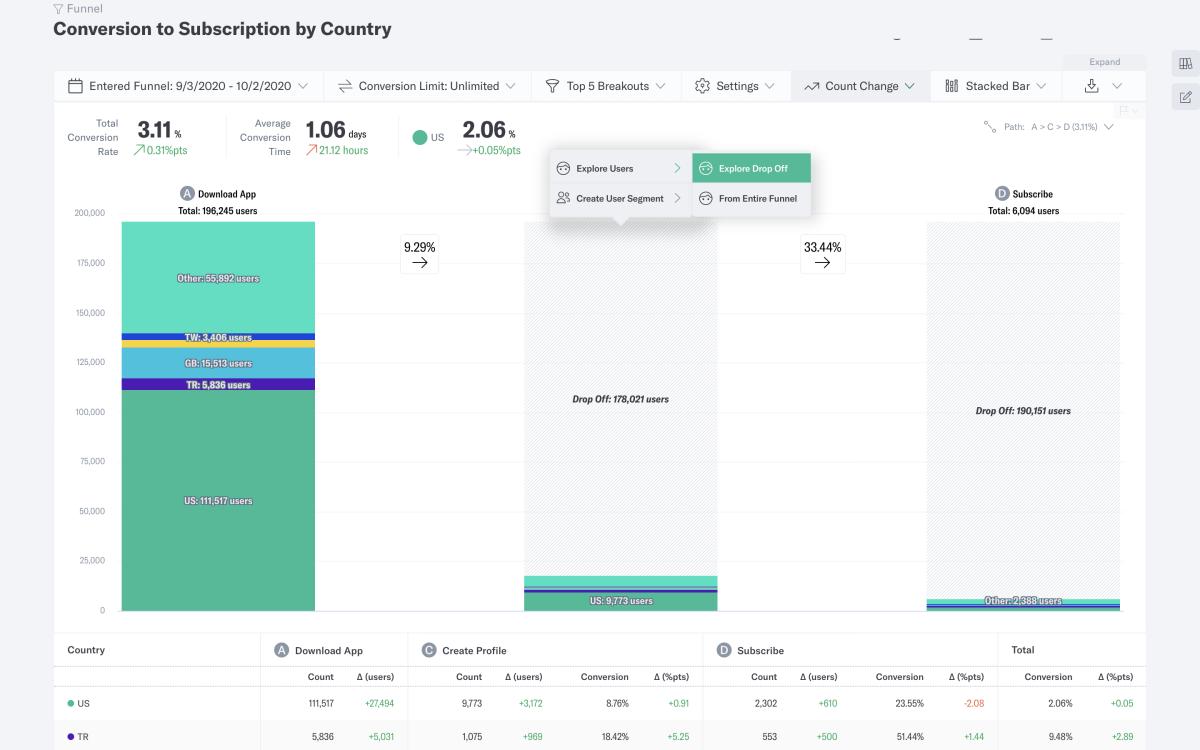Open Settings via the gear icon
Image resolution: width=1200 pixels, height=750 pixels.
tap(704, 86)
